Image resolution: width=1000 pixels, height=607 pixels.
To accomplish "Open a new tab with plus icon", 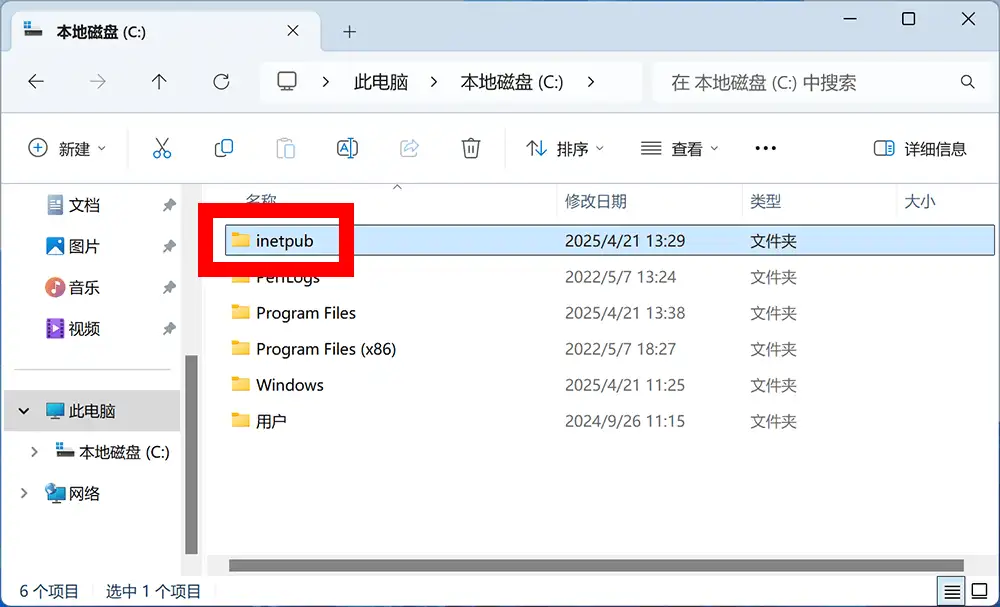I will (x=349, y=32).
